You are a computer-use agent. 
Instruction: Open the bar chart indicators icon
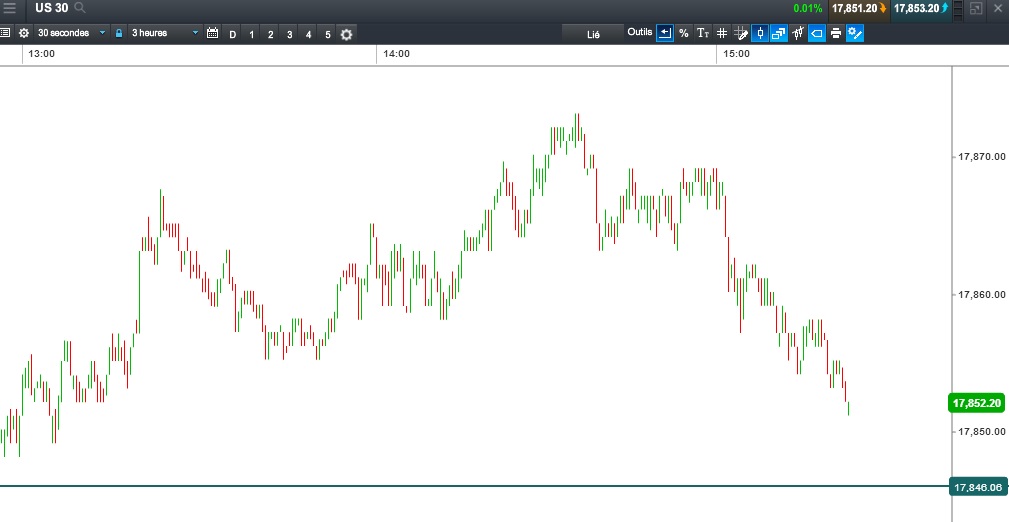pyautogui.click(x=798, y=33)
